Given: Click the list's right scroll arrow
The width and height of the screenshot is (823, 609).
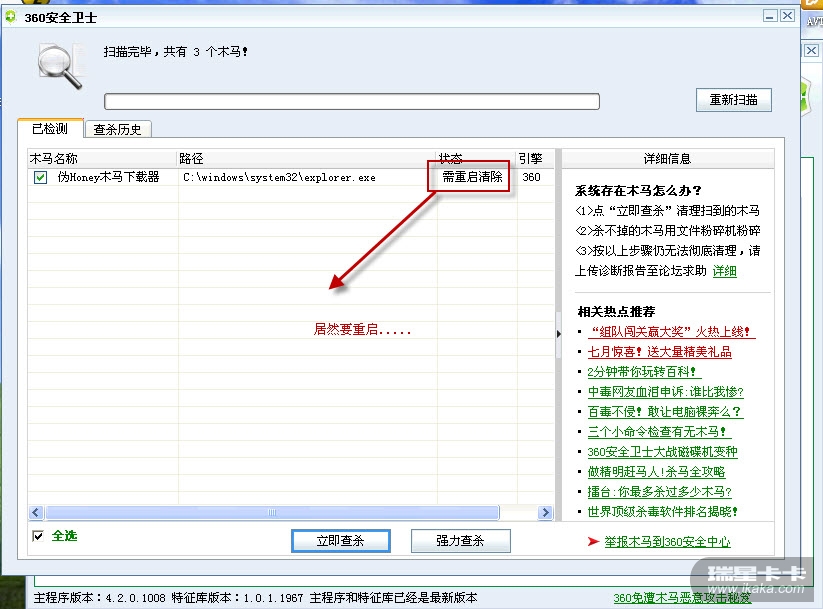Looking at the screenshot, I should point(545,512).
